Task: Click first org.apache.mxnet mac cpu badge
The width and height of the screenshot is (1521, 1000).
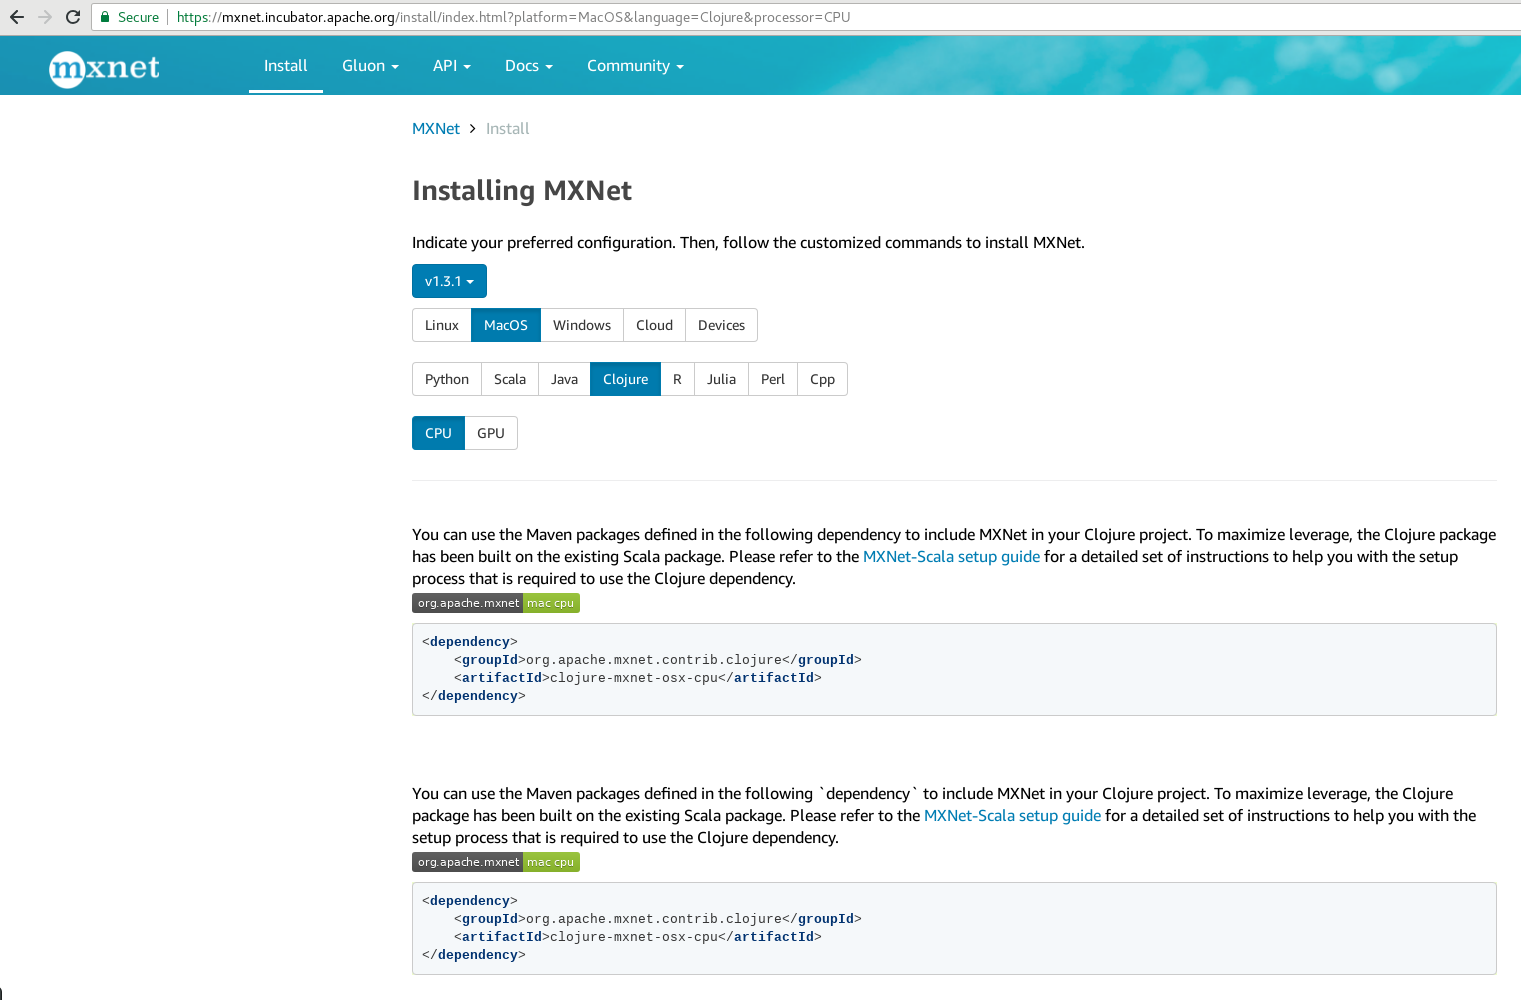Action: click(x=496, y=603)
